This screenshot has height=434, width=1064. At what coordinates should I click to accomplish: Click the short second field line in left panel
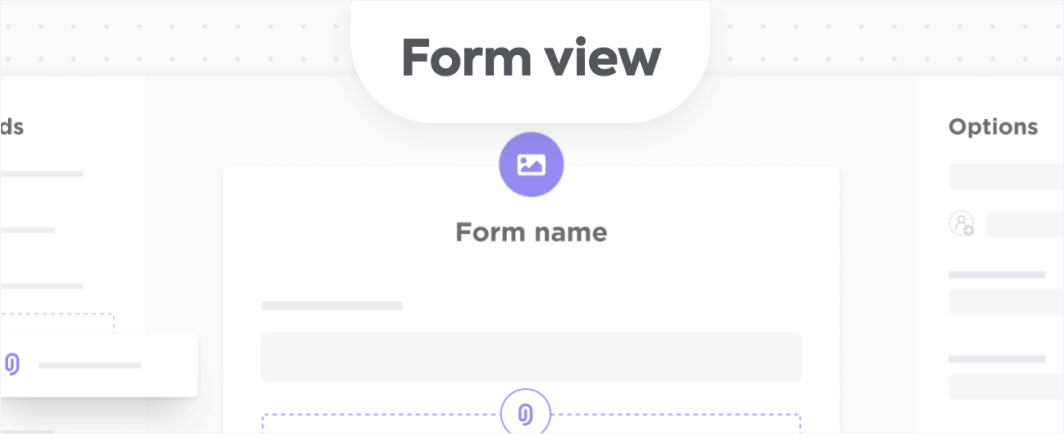27,230
